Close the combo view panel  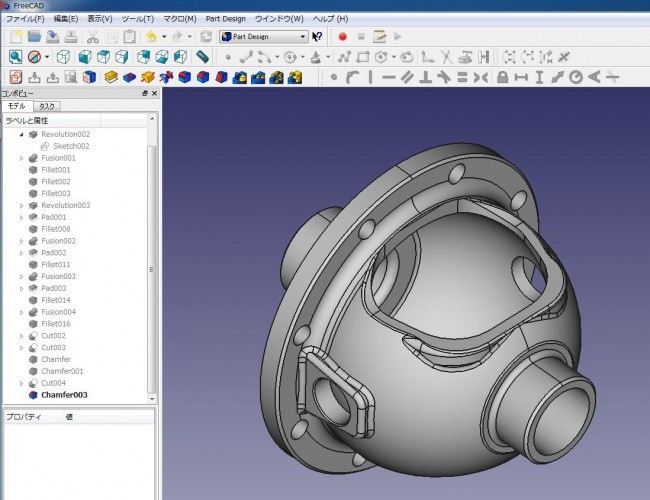click(x=154, y=93)
